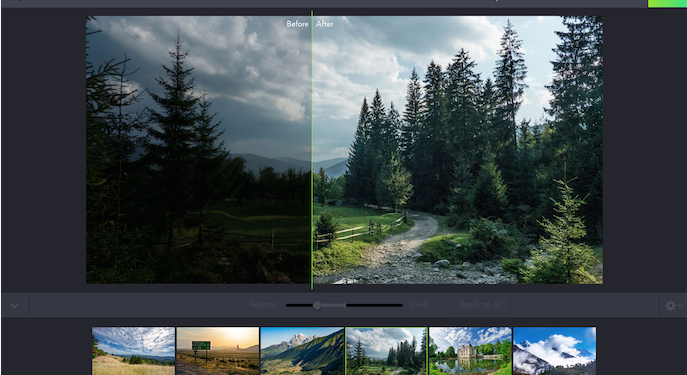687x375 pixels.
Task: Select the castle lake reflection thumbnail
Action: click(x=470, y=351)
